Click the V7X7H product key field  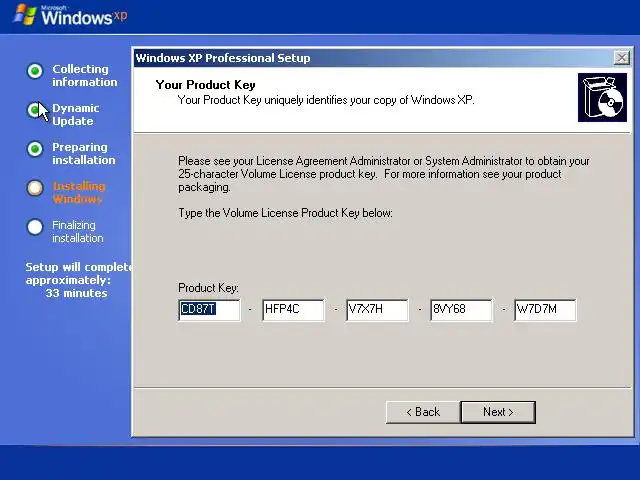click(x=377, y=310)
